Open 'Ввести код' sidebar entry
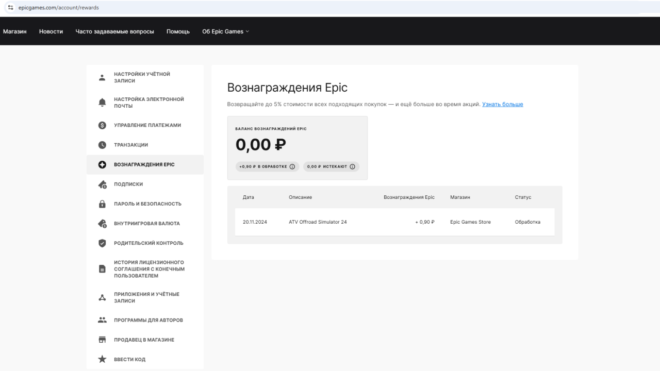The image size is (660, 371). pos(145,359)
